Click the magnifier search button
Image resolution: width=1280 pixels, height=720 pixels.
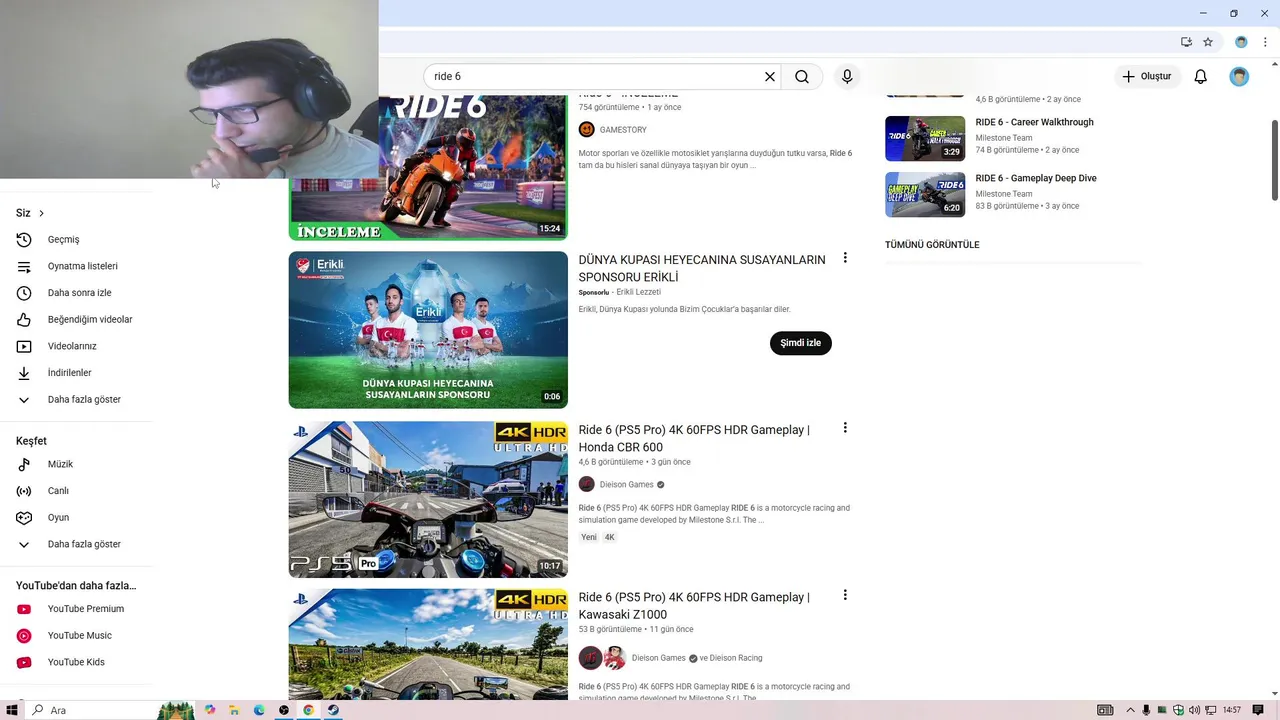(x=802, y=77)
